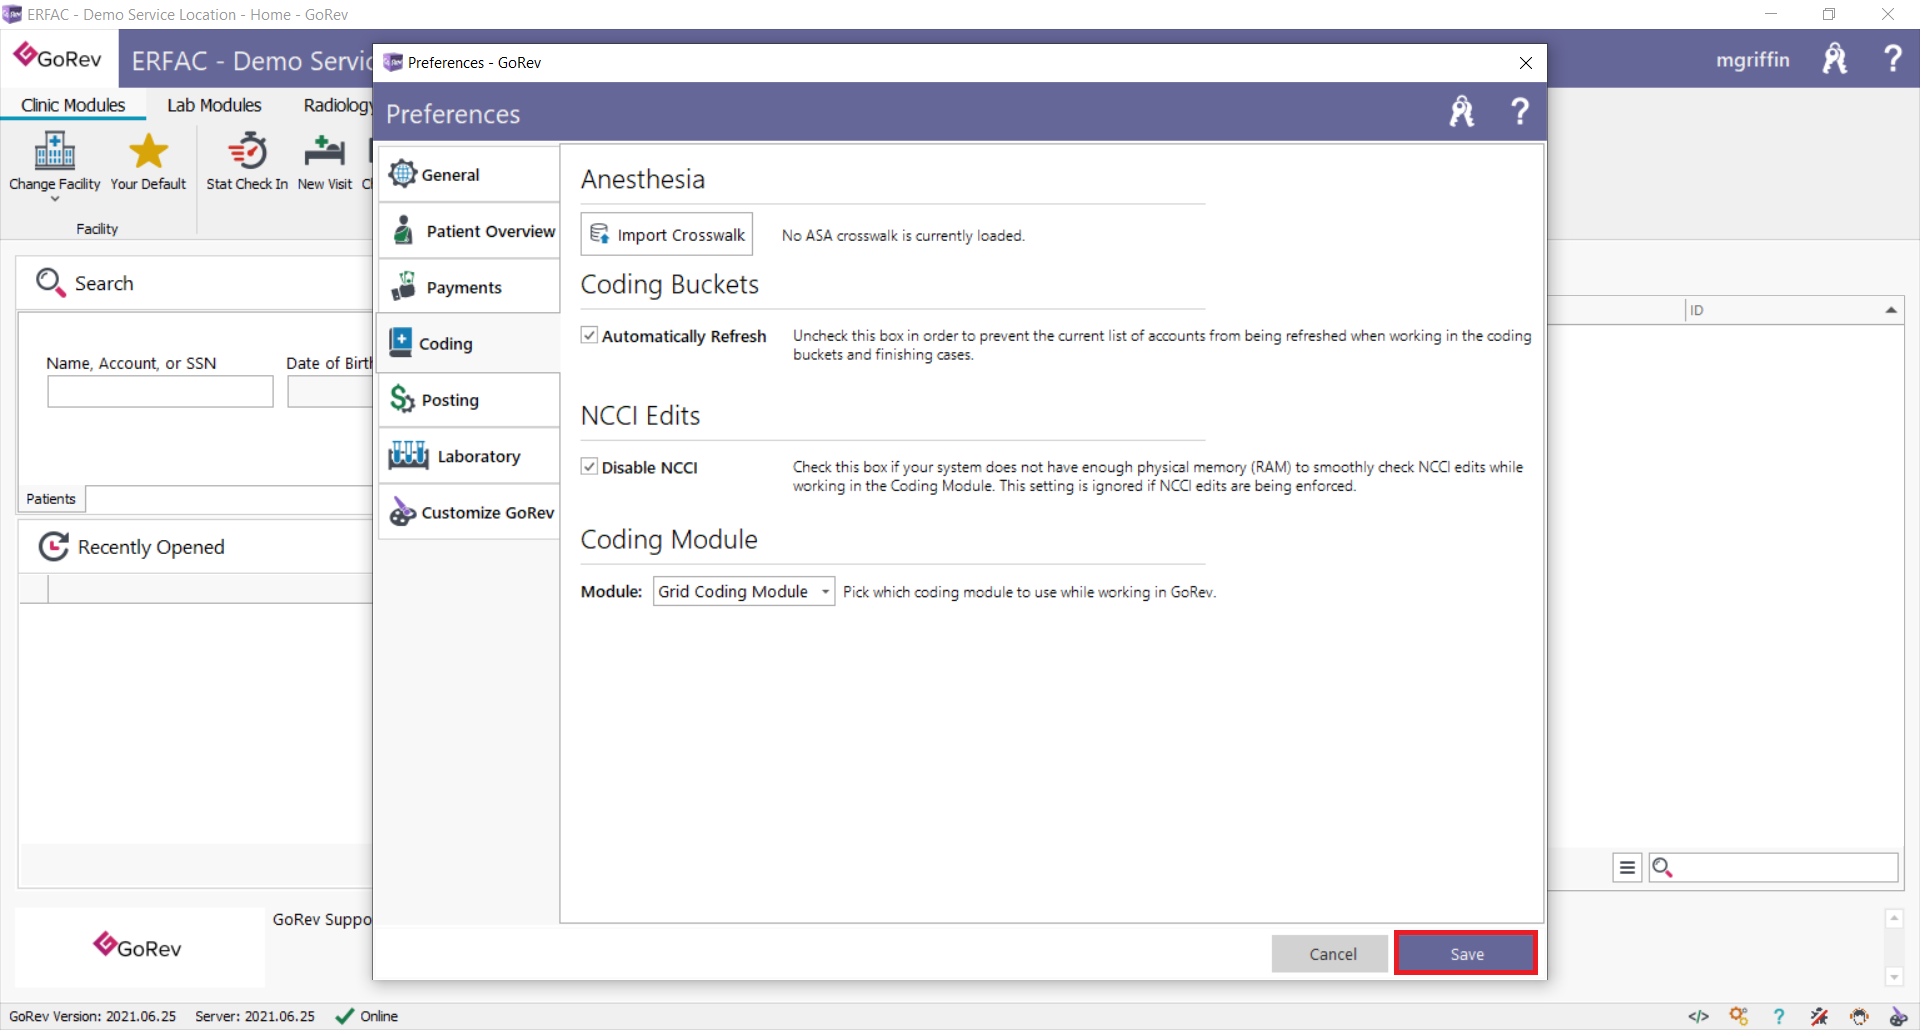The image size is (1920, 1030).
Task: Click the ID column sort arrow
Action: pos(1891,310)
